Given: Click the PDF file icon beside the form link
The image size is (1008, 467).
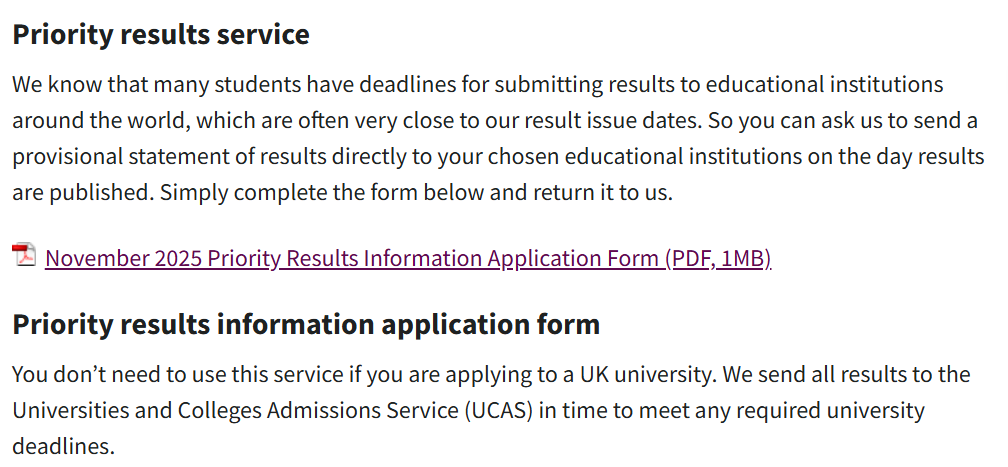Looking at the screenshot, I should (x=24, y=255).
